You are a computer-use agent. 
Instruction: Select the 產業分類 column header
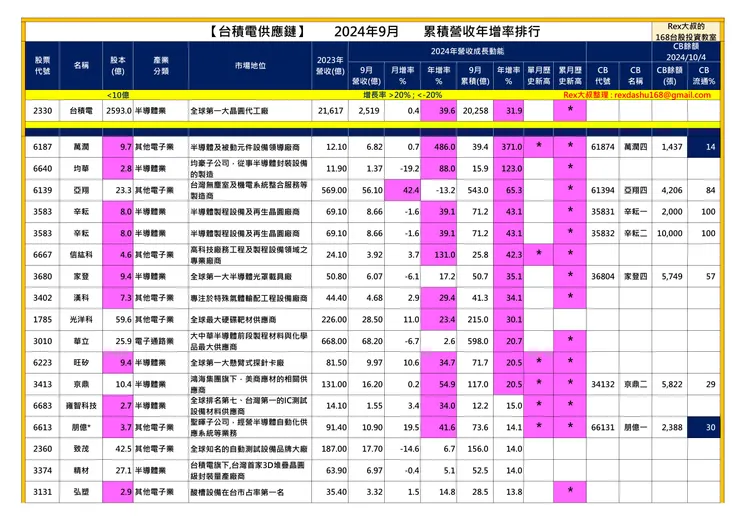coord(161,66)
